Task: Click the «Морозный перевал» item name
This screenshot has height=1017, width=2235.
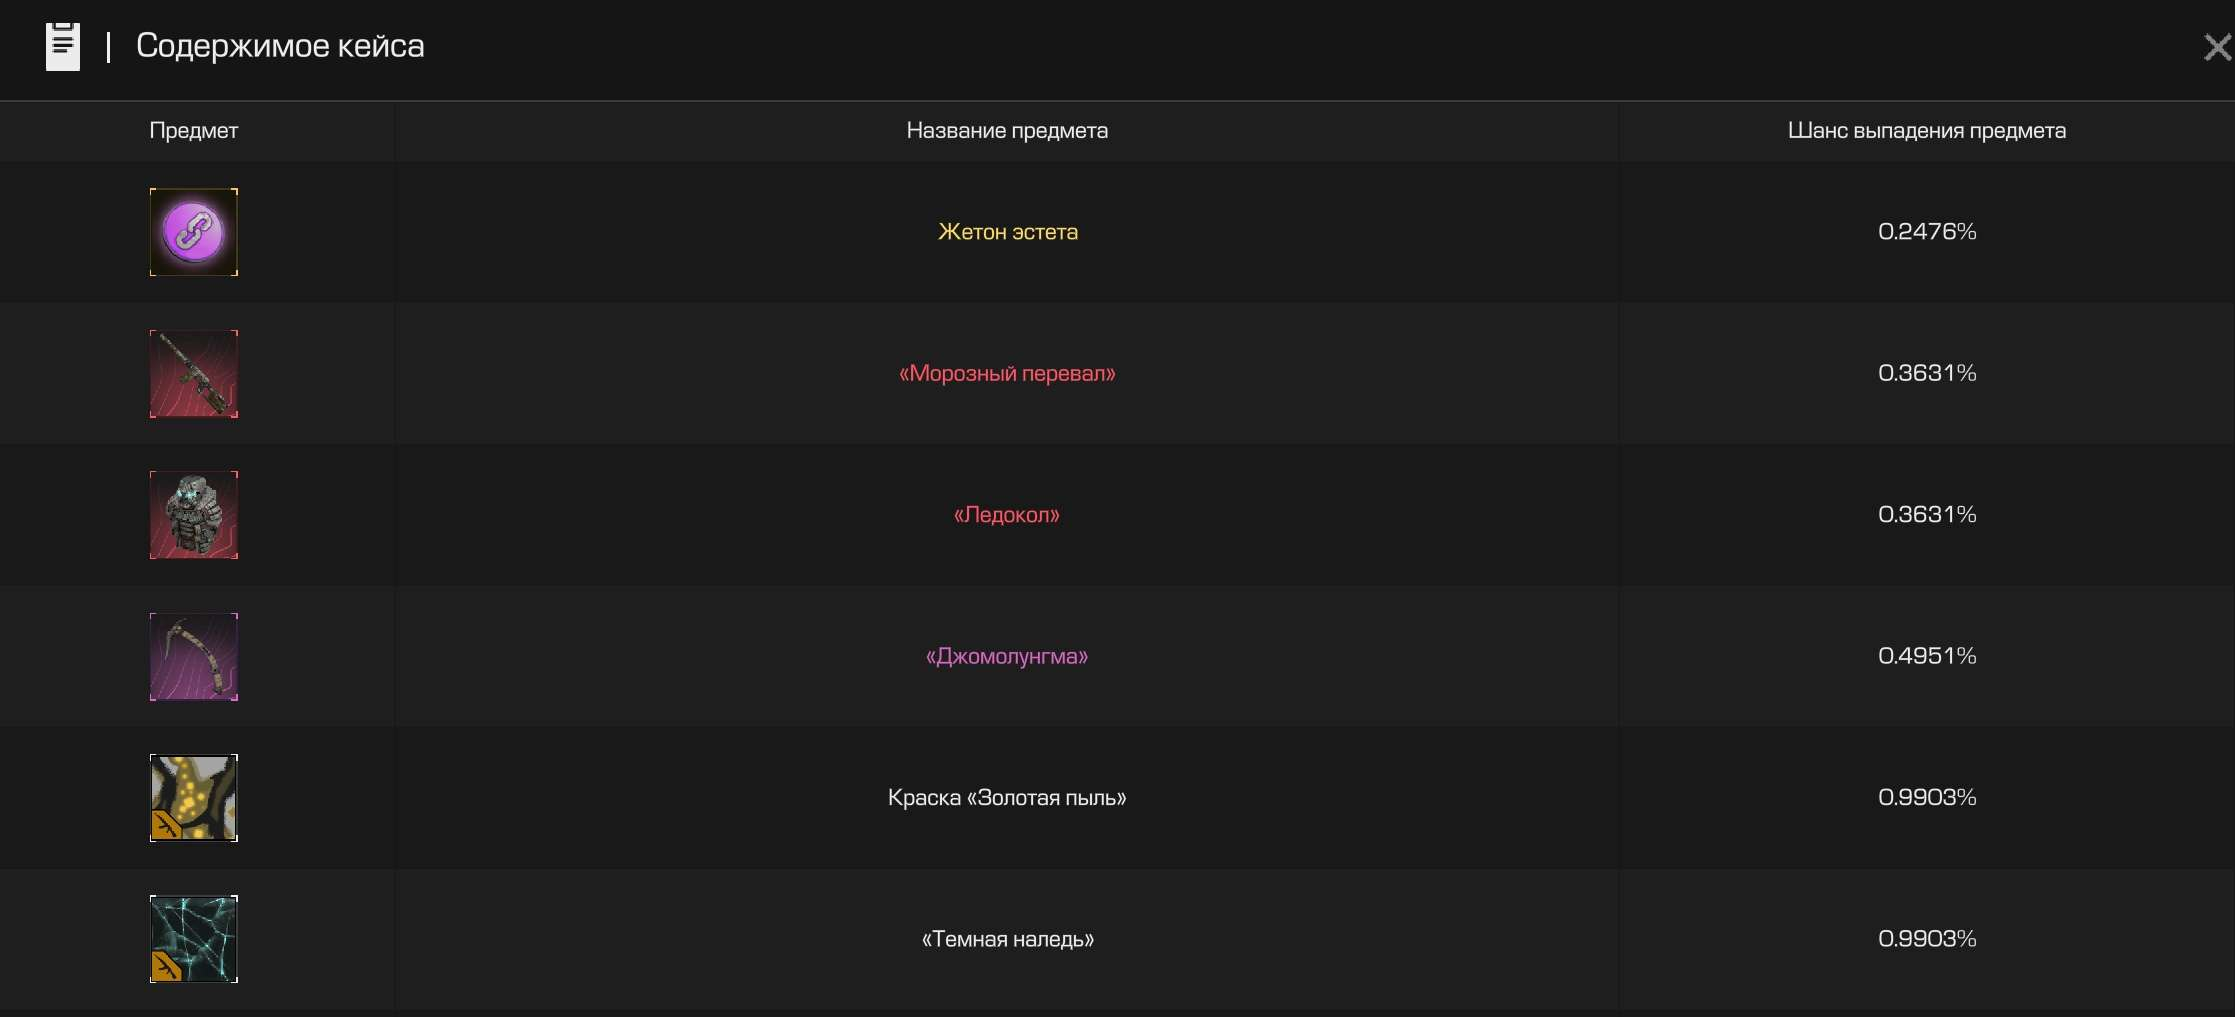Action: click(1007, 374)
